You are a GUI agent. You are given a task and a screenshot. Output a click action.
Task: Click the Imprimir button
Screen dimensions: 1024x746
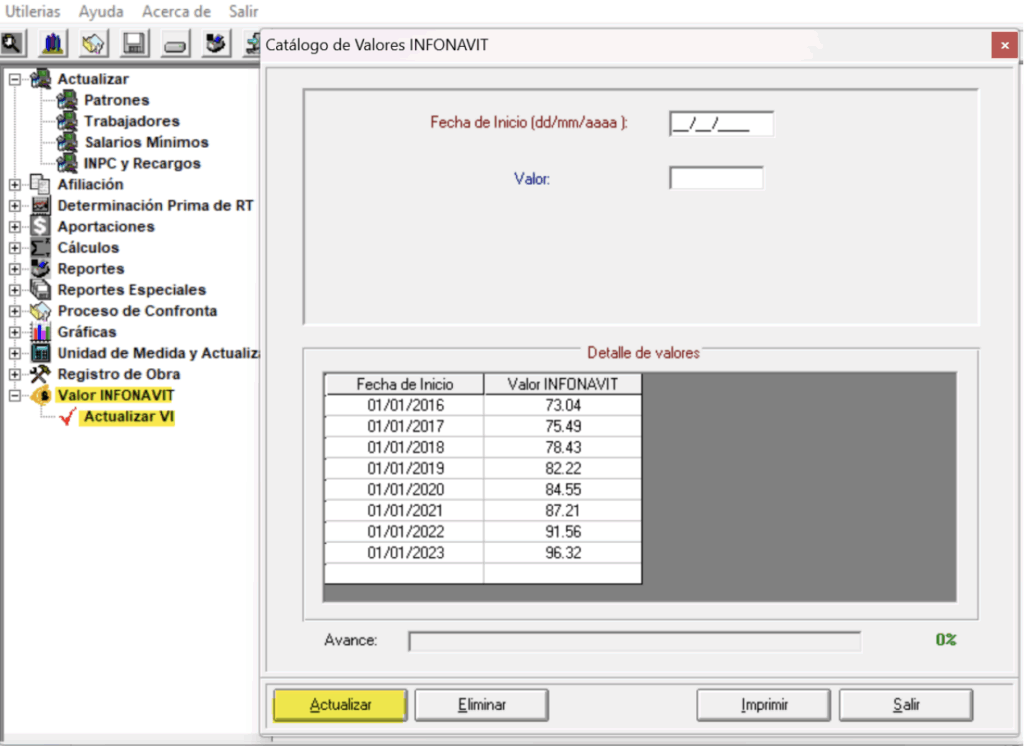(x=763, y=705)
